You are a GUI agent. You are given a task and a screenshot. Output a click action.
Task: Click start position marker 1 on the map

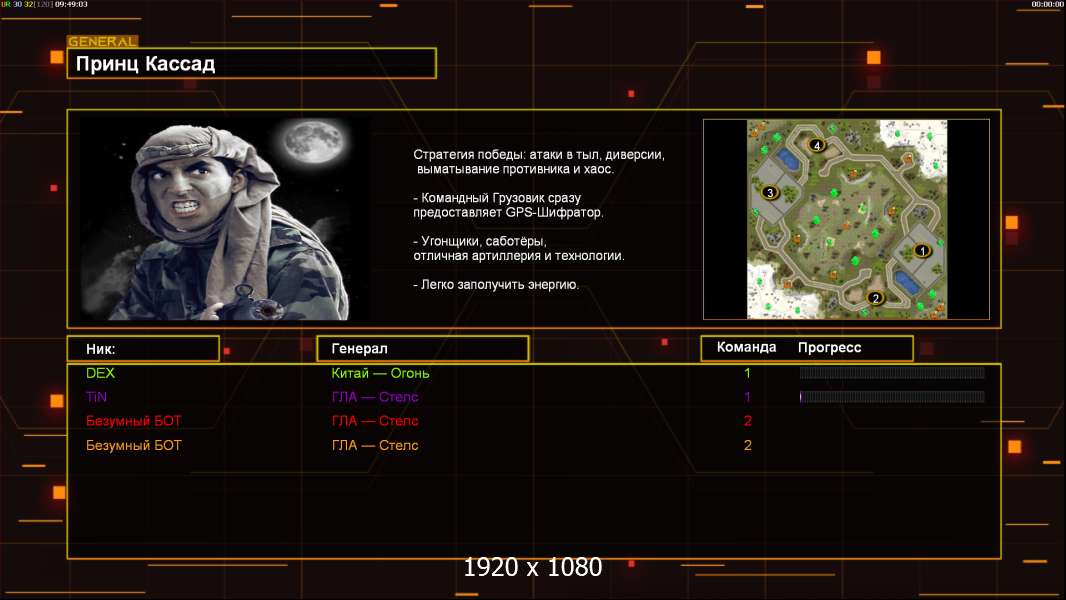[x=922, y=251]
